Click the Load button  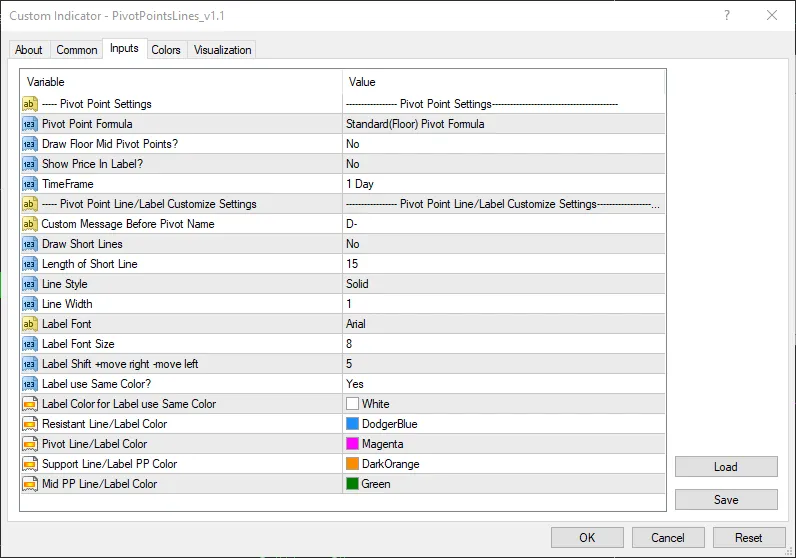725,466
